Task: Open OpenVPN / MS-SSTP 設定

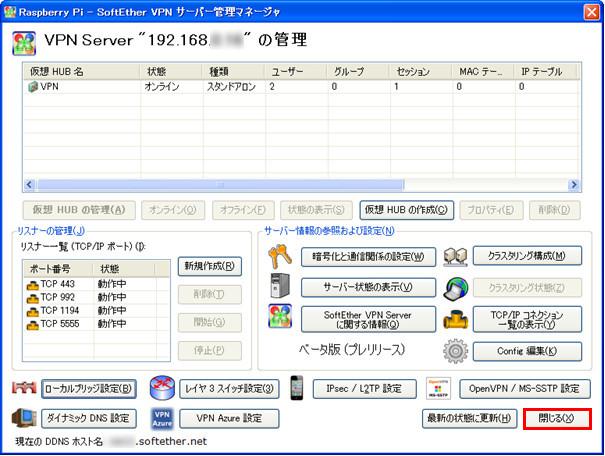Action: (x=525, y=388)
